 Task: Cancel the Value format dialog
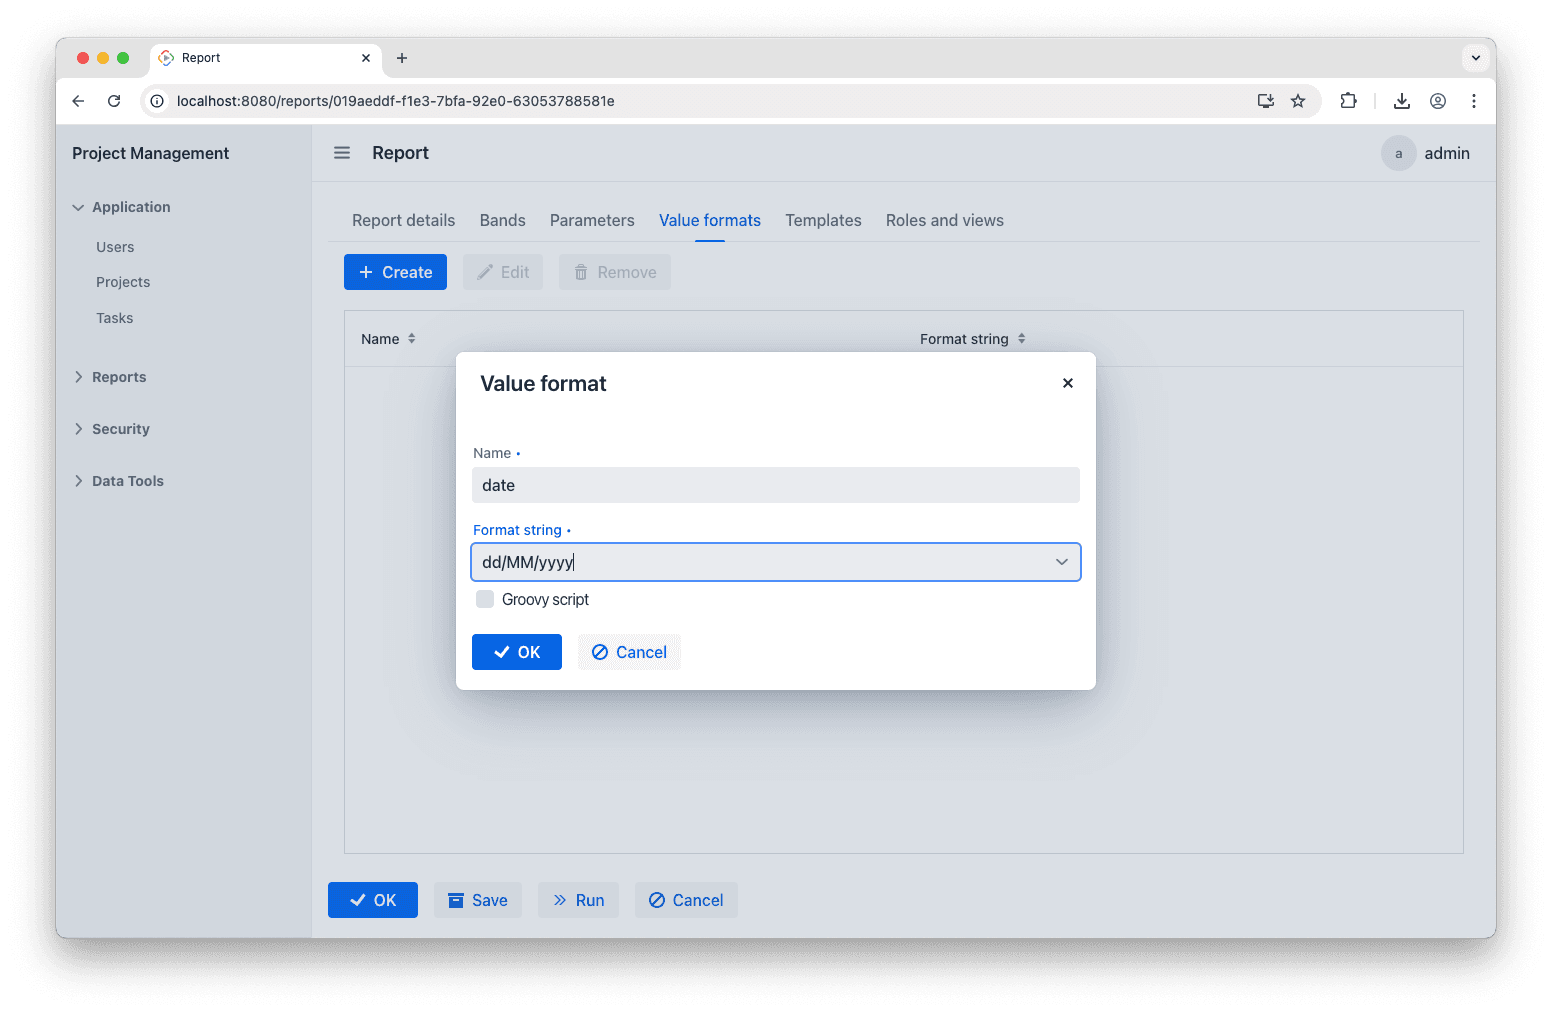[629, 652]
